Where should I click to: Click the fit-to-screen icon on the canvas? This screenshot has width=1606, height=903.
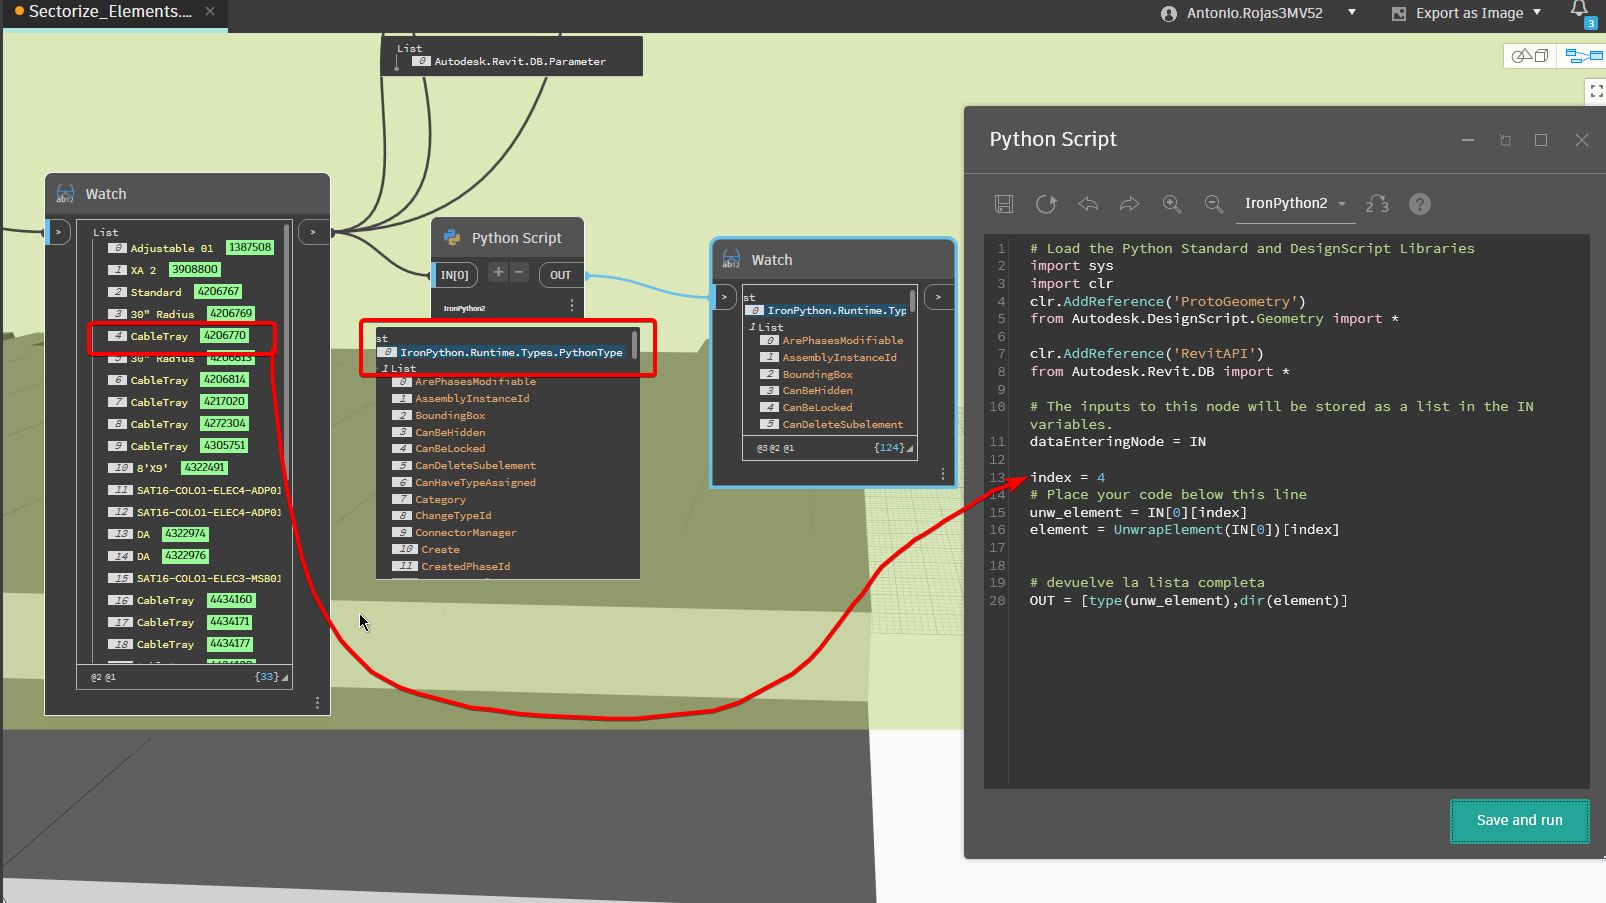coord(1596,91)
